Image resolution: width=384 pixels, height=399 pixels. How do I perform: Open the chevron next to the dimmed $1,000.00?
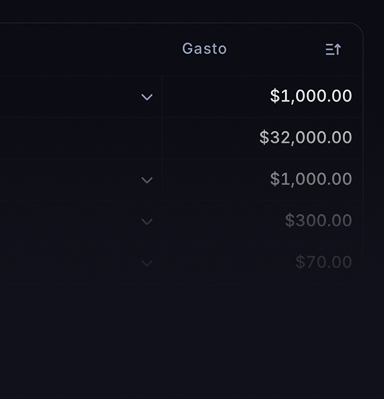pyautogui.click(x=147, y=180)
